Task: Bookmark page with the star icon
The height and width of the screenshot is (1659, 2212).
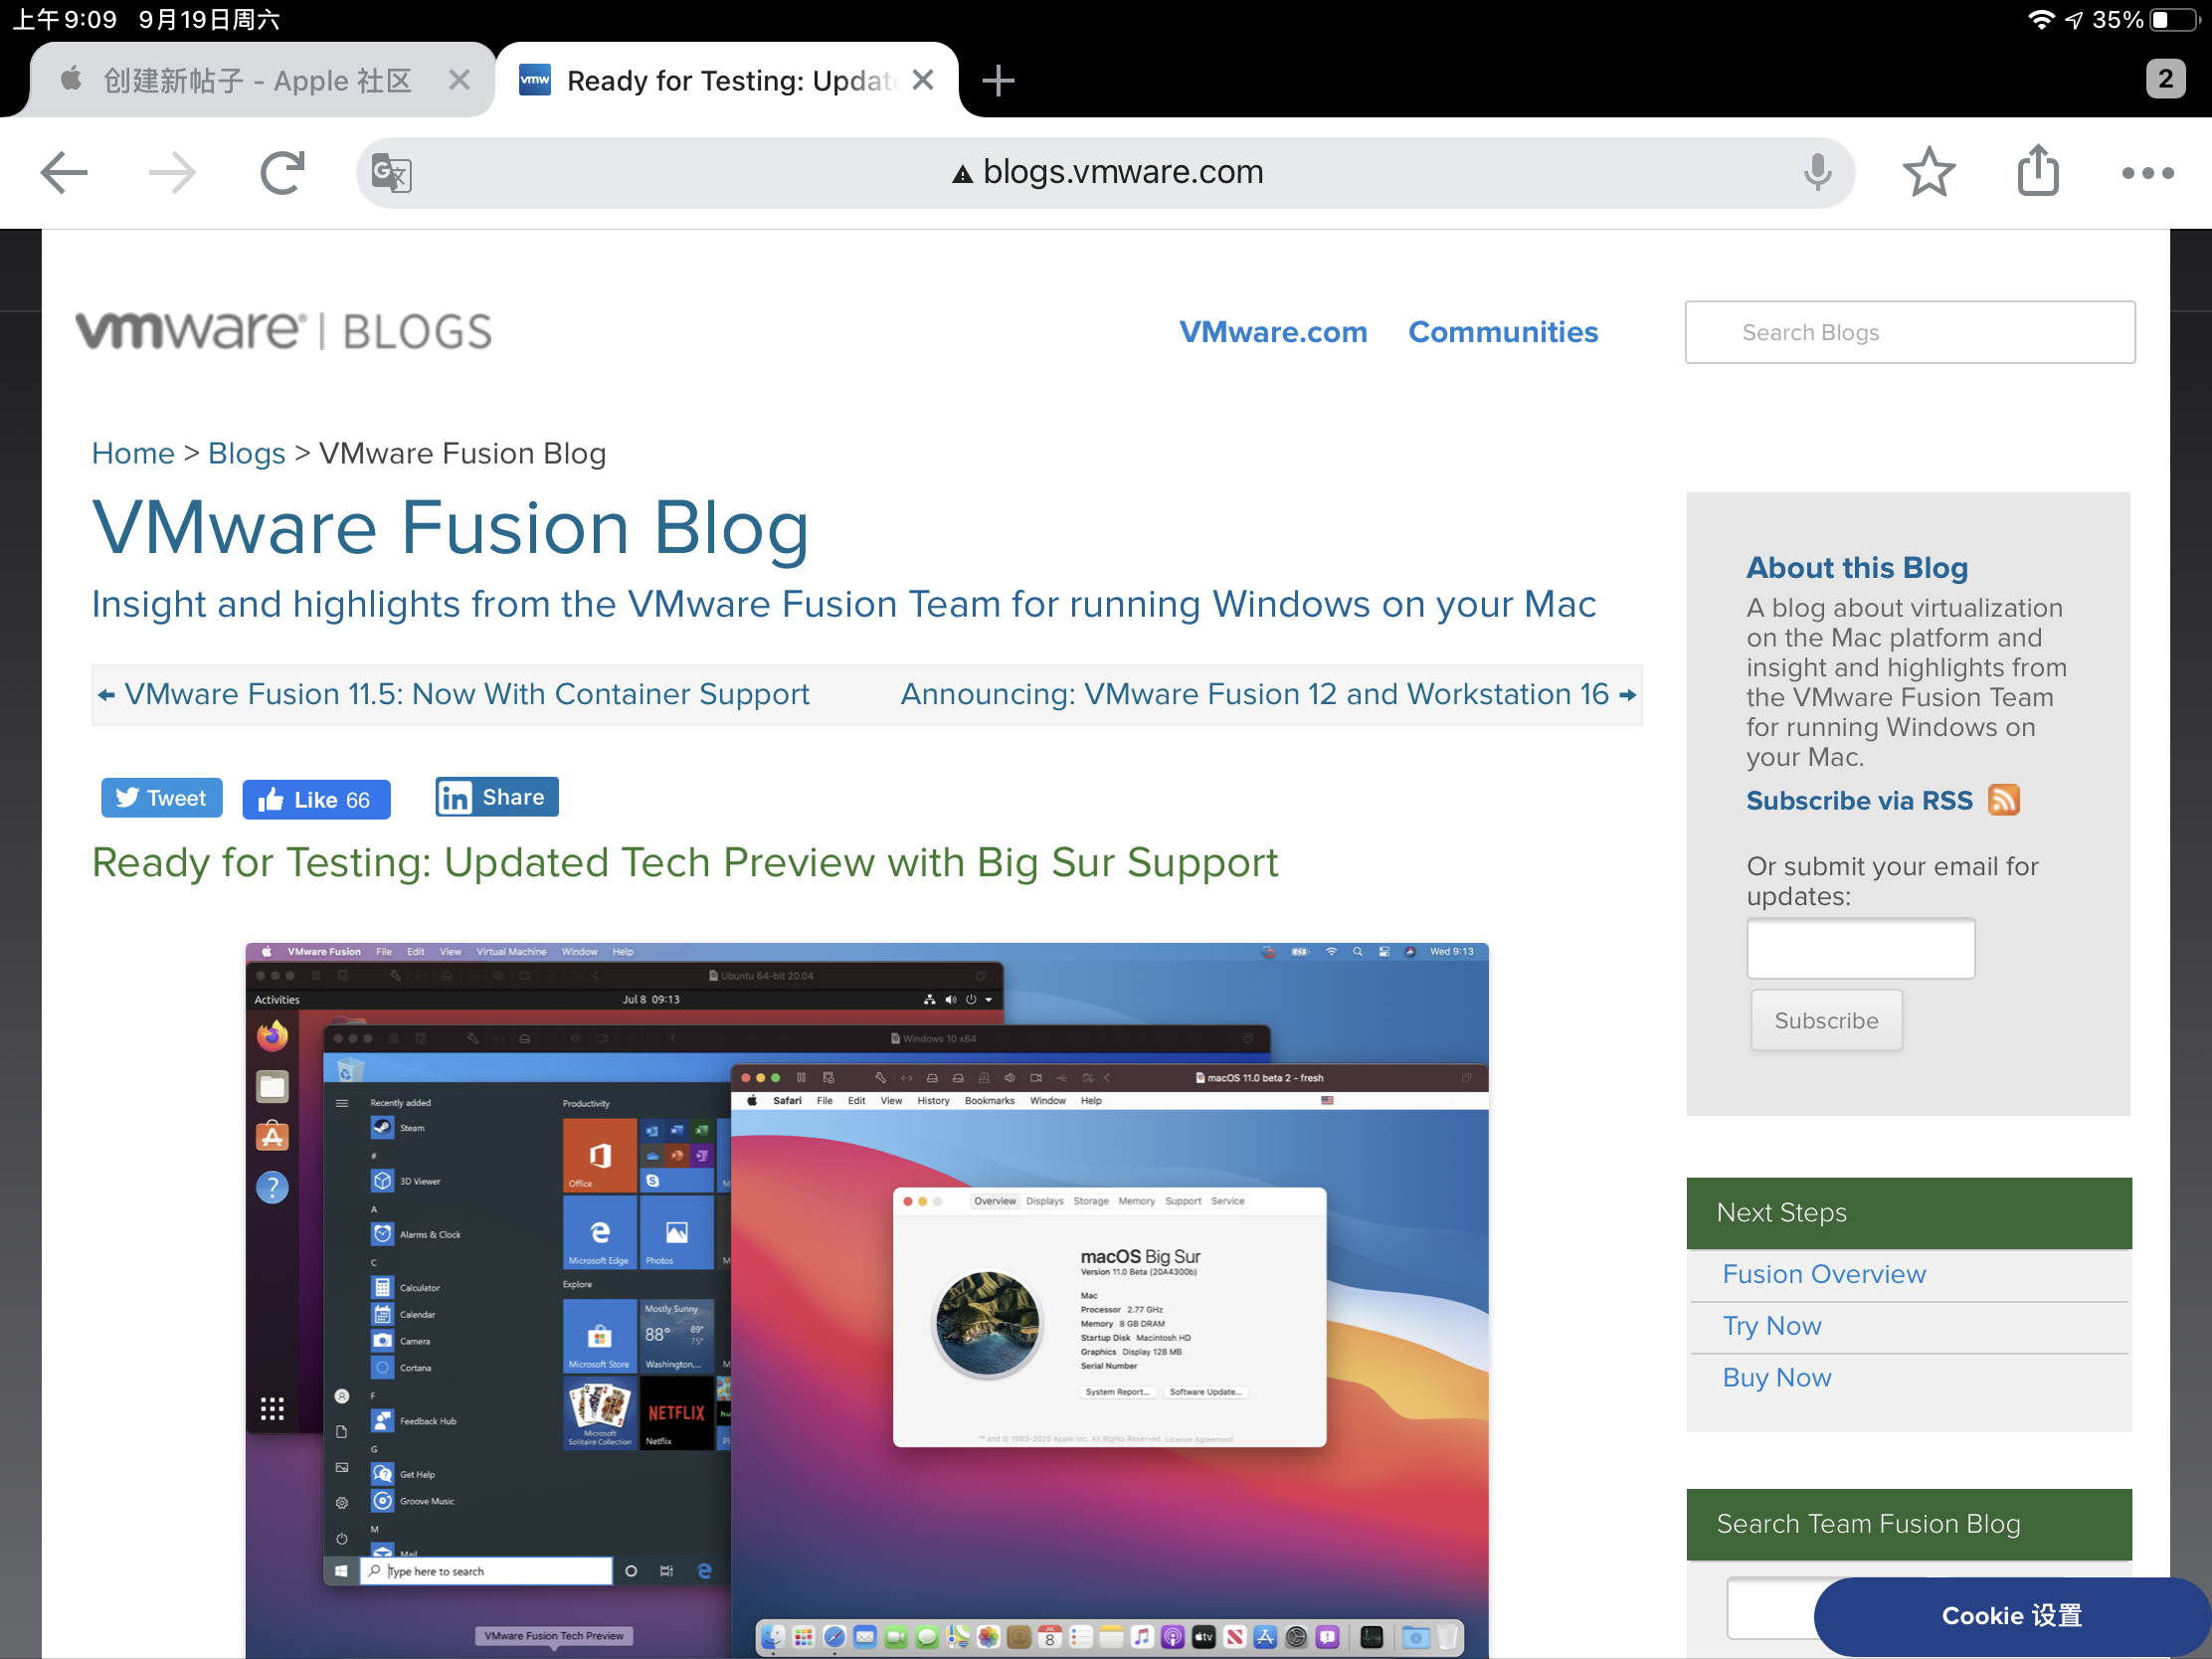Action: point(1928,172)
